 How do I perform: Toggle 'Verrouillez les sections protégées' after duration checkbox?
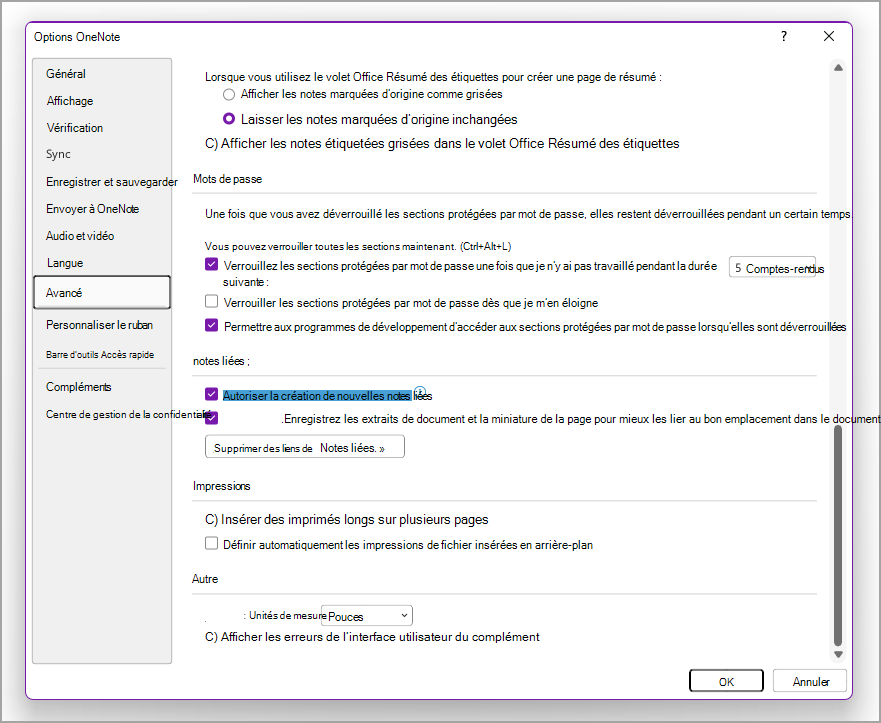(211, 264)
